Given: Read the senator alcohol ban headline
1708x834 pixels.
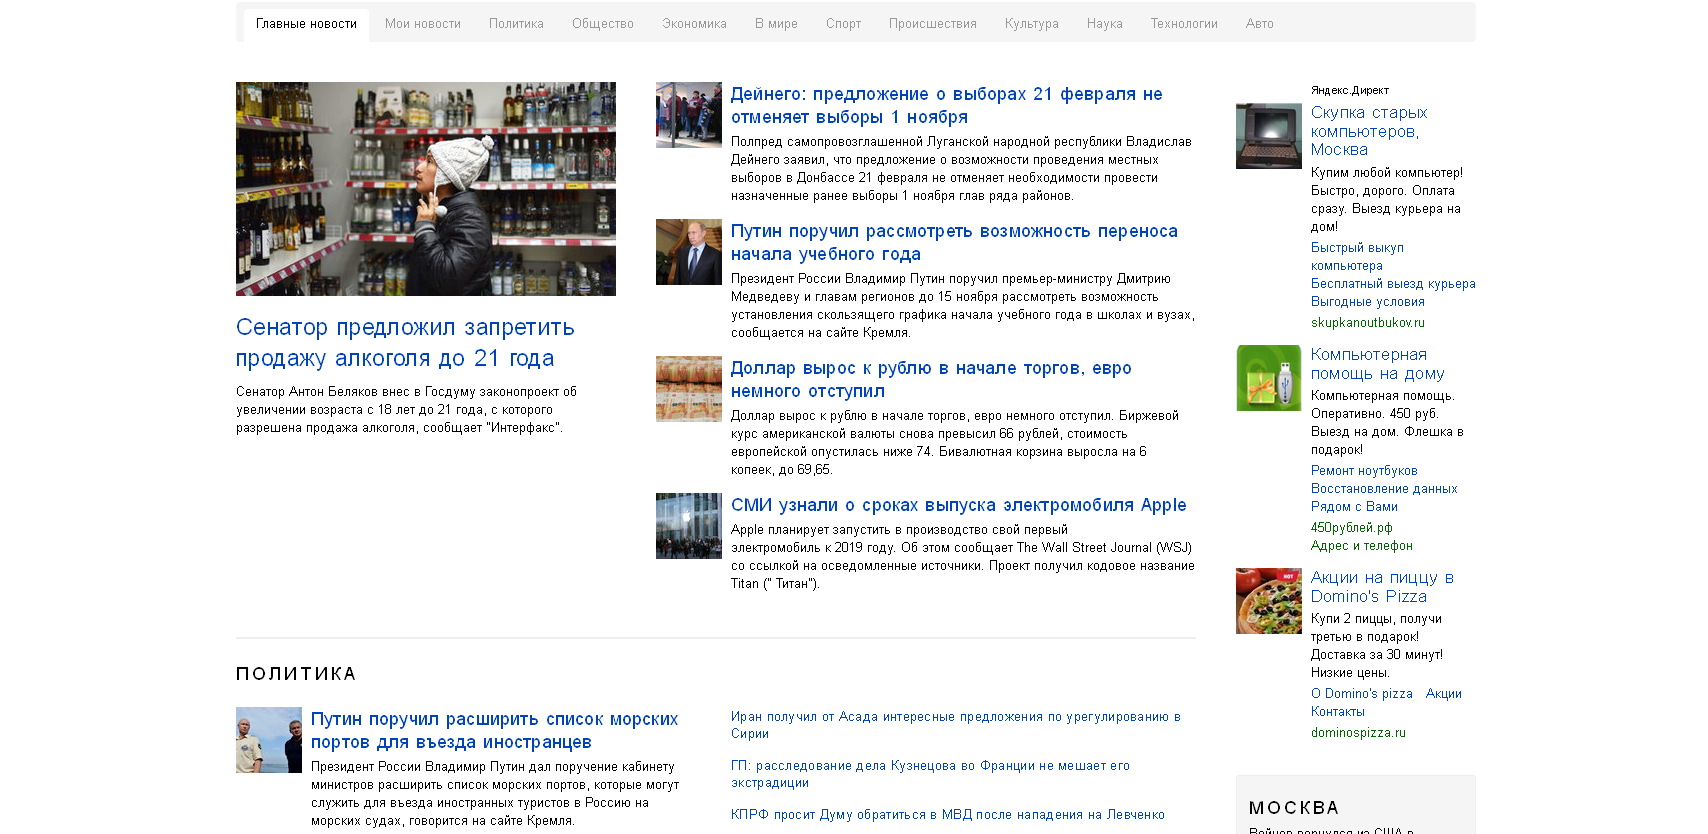Looking at the screenshot, I should 405,343.
